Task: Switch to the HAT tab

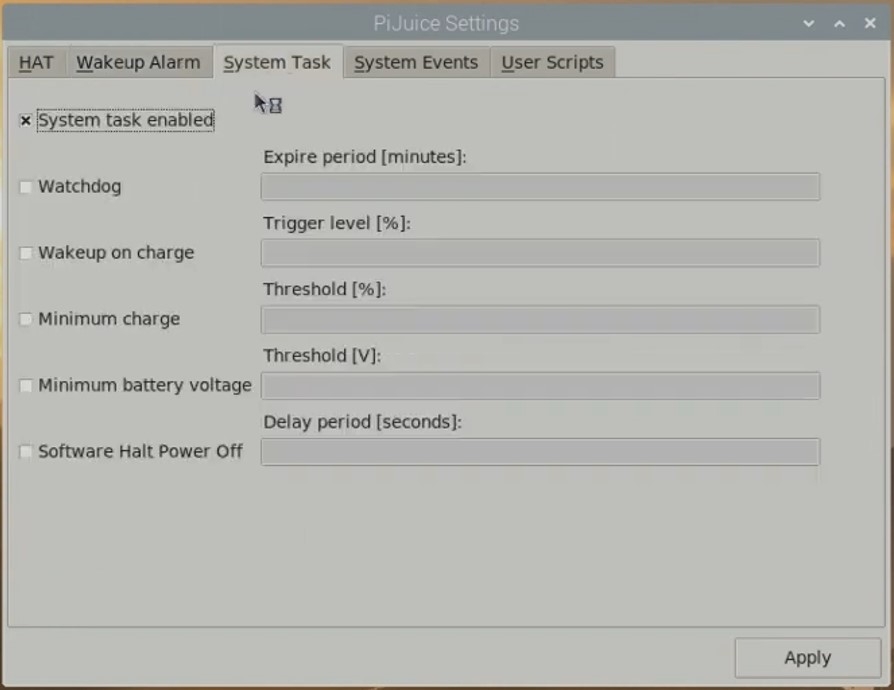Action: [36, 62]
